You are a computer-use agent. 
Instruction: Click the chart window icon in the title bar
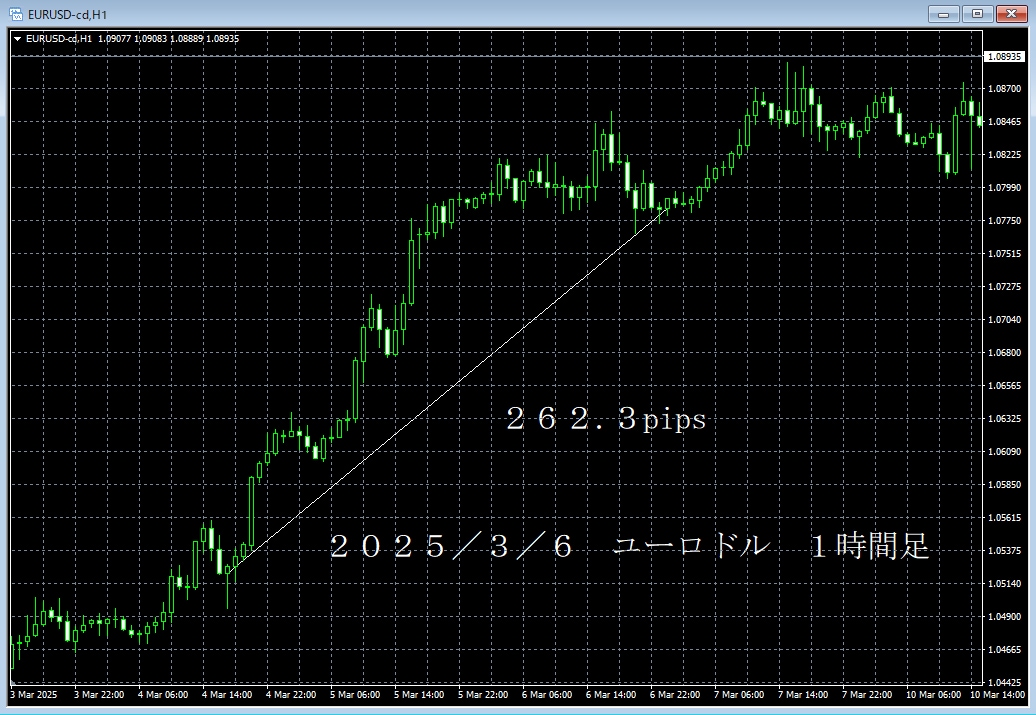click(x=16, y=14)
